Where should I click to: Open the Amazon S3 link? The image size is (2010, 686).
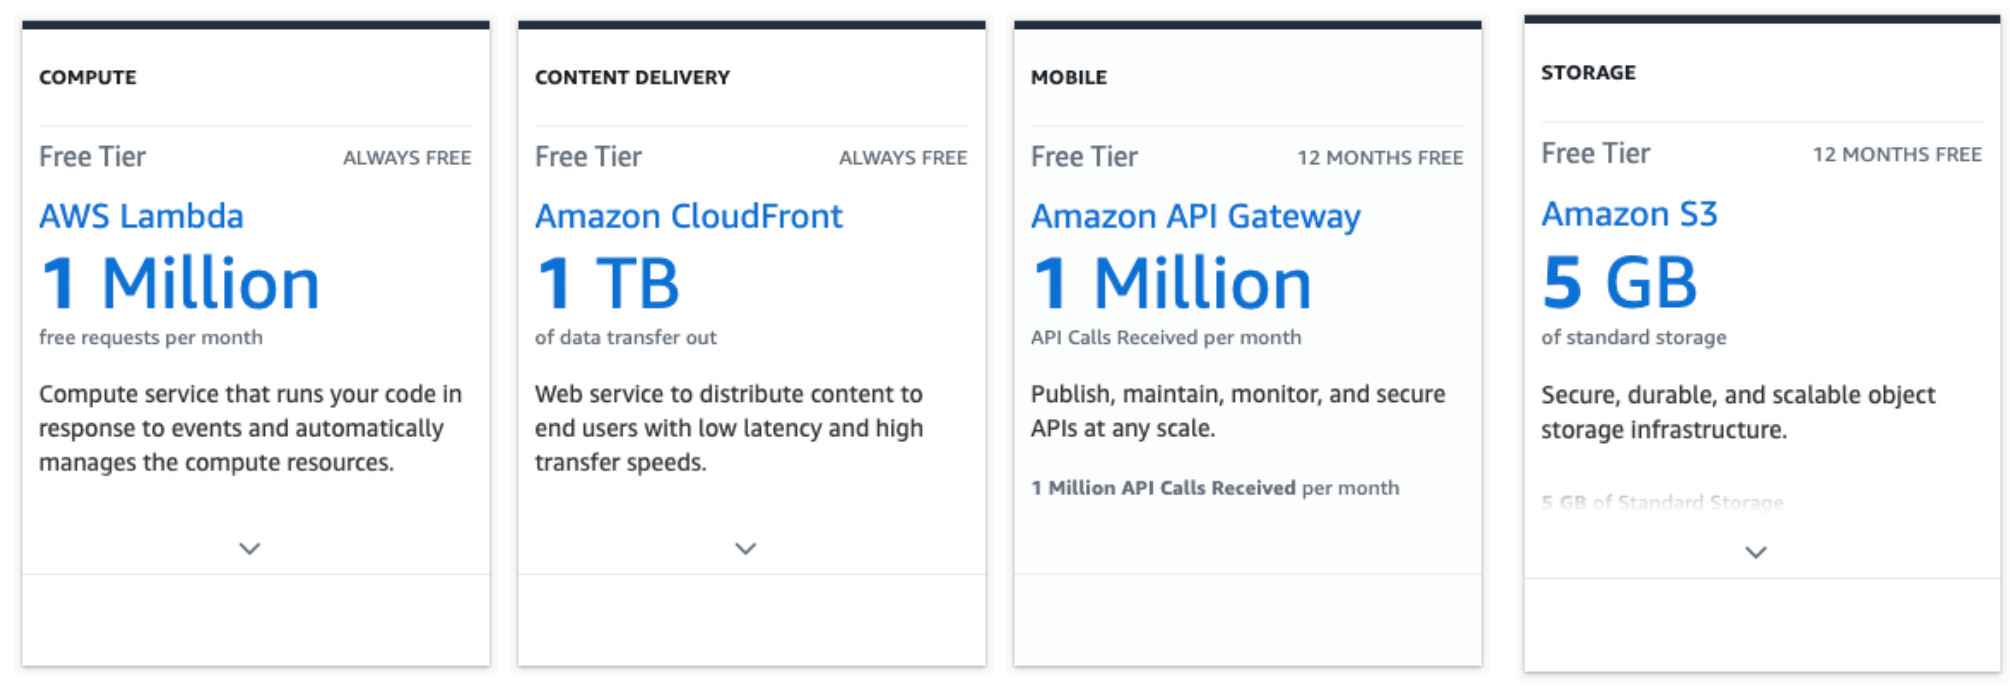tap(1629, 213)
